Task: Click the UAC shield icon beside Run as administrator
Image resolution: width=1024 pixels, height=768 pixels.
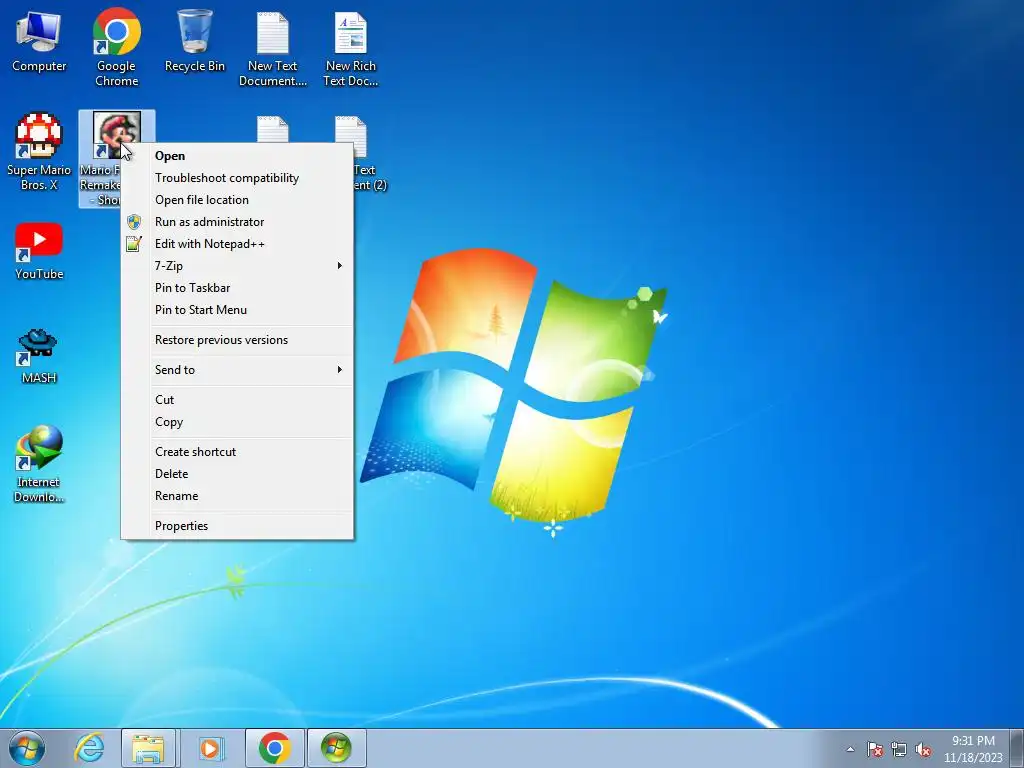Action: [x=134, y=222]
